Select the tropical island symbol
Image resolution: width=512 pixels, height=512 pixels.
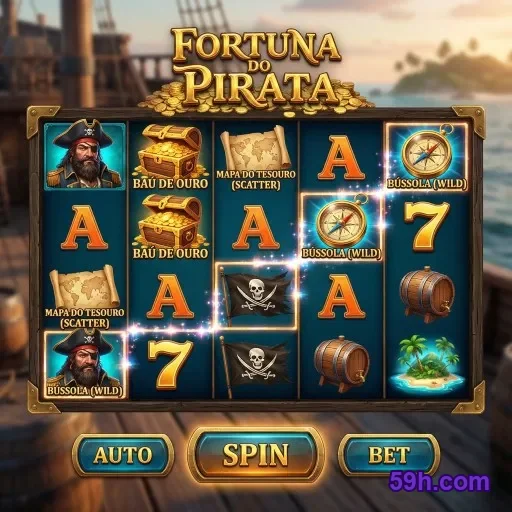426,364
